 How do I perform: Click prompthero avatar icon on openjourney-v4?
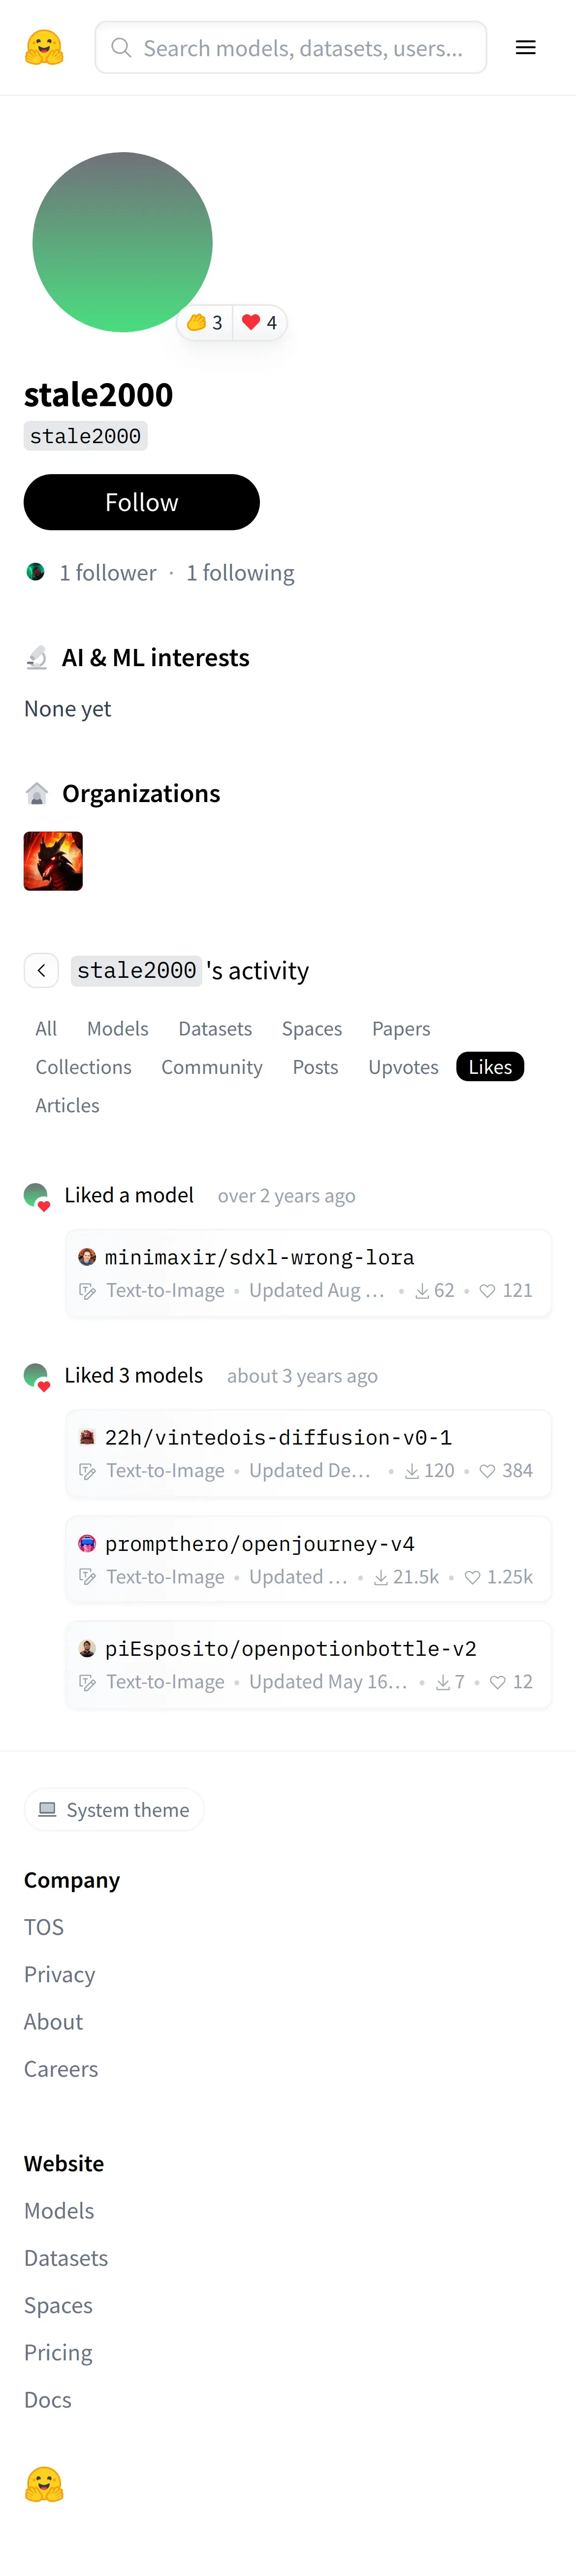pos(87,1544)
